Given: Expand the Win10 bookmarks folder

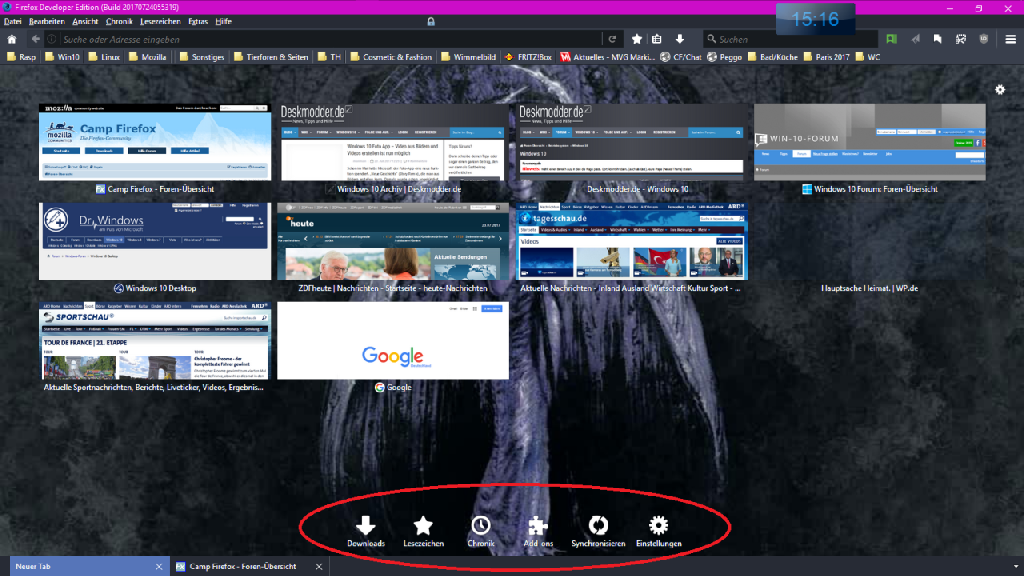Looking at the screenshot, I should (x=64, y=57).
